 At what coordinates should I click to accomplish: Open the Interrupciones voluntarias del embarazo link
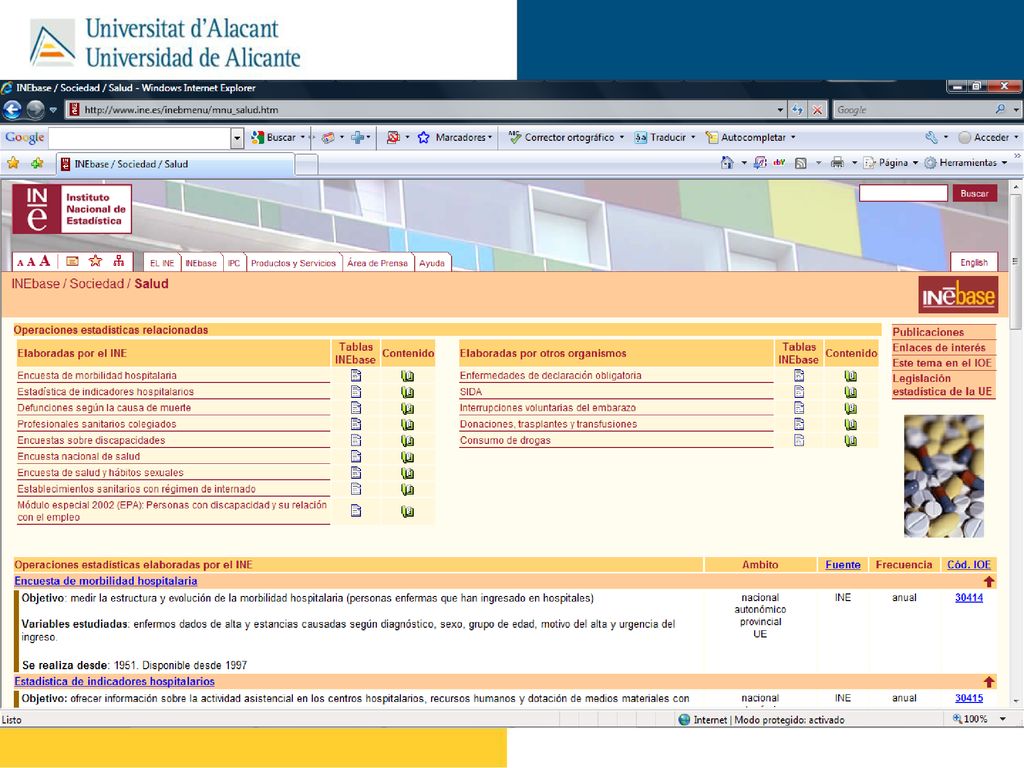pos(547,408)
